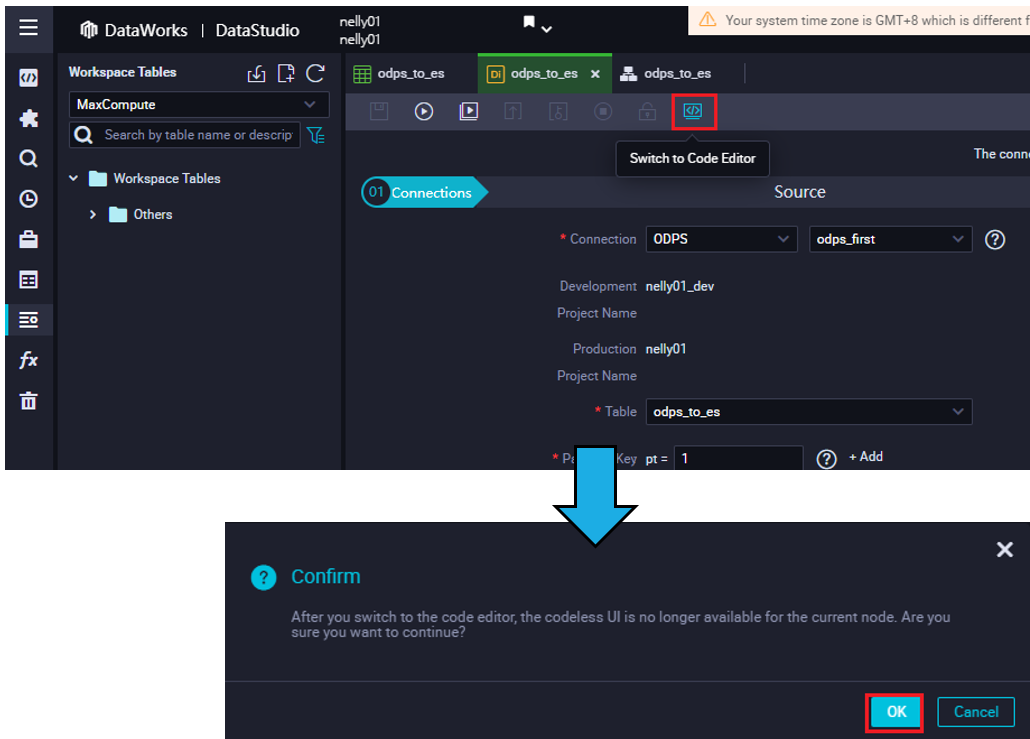
Task: Click the nelly01_dev development project name
Action: (x=680, y=286)
